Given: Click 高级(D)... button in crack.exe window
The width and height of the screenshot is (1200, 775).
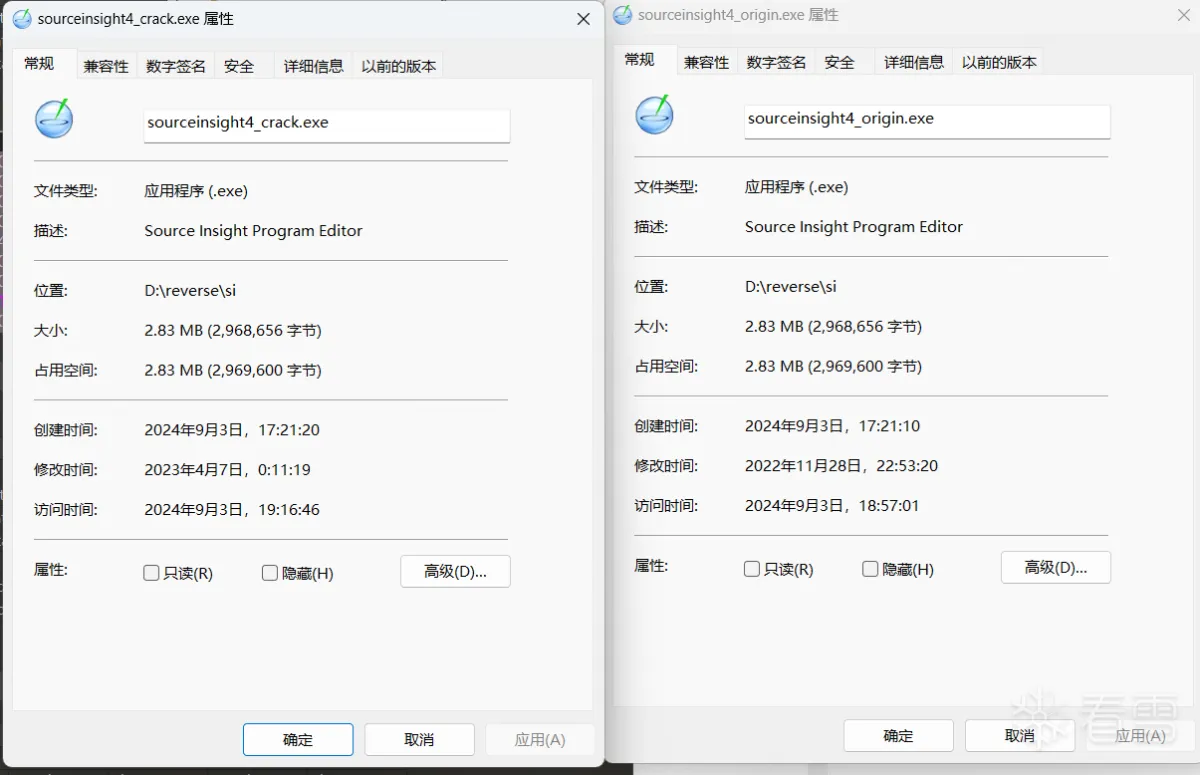Looking at the screenshot, I should (455, 571).
